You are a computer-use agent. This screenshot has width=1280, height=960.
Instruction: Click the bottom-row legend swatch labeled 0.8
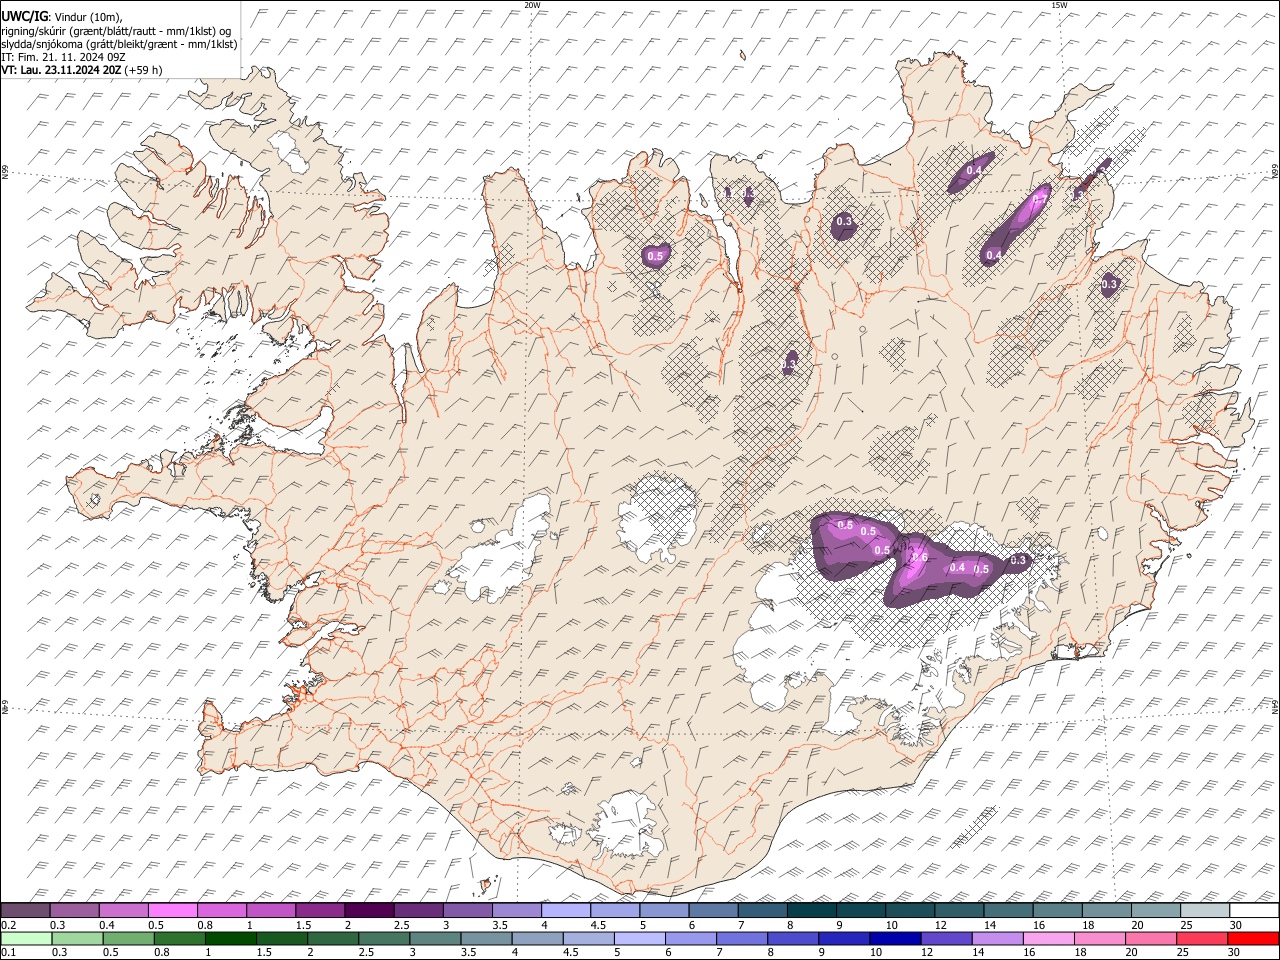pos(179,938)
